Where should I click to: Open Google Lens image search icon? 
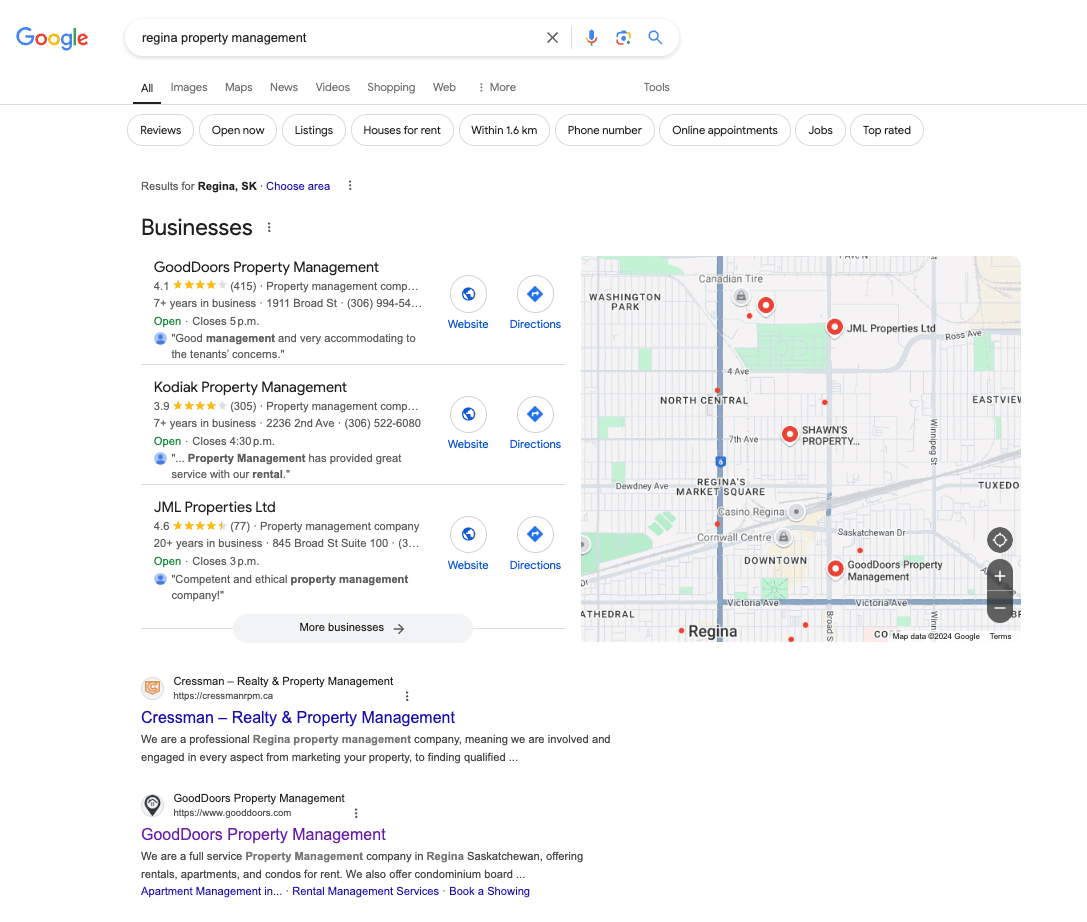(x=623, y=37)
